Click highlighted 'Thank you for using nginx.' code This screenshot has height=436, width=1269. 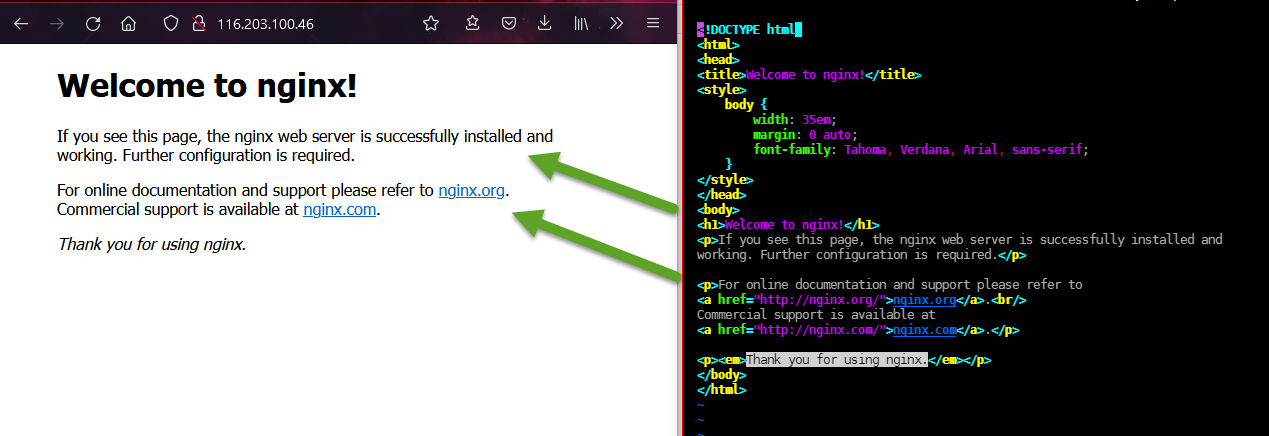point(837,360)
